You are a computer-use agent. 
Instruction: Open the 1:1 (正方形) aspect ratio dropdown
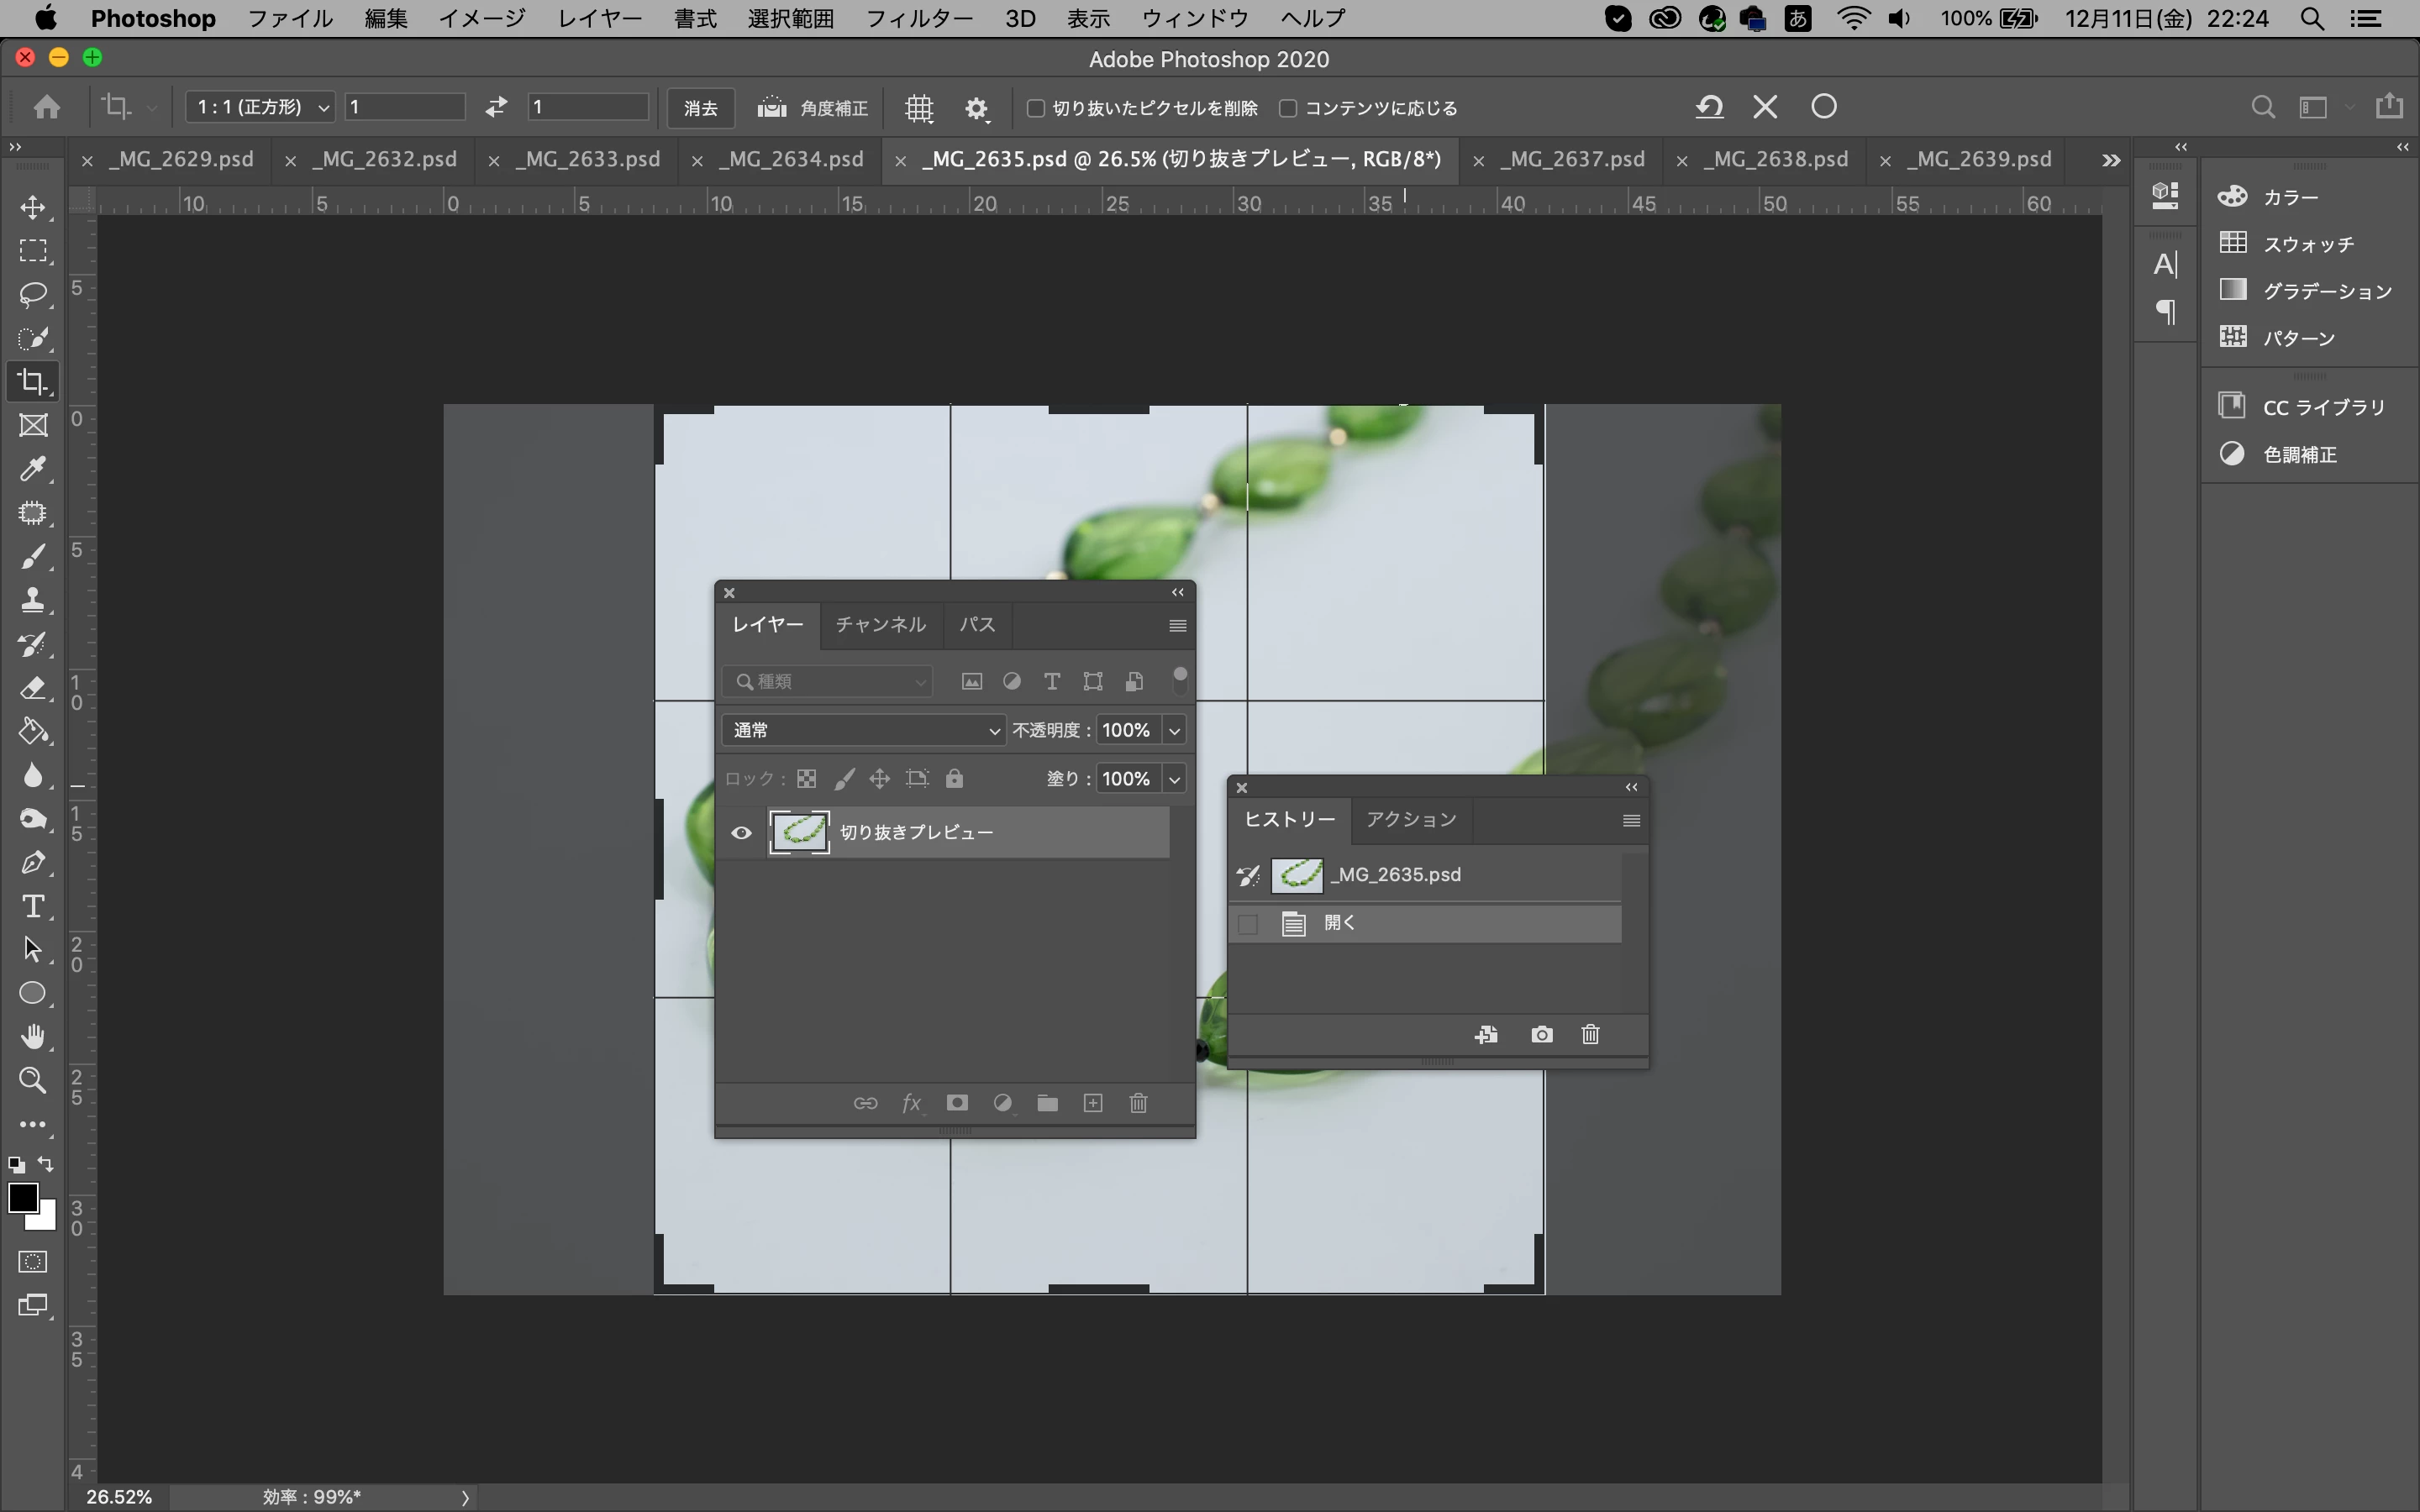click(260, 107)
